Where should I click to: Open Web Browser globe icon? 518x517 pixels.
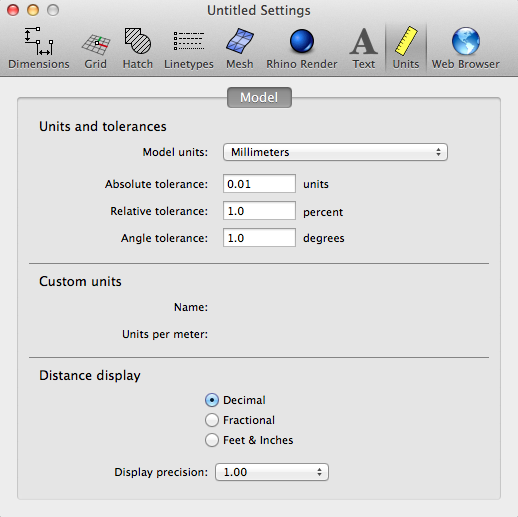pyautogui.click(x=466, y=41)
